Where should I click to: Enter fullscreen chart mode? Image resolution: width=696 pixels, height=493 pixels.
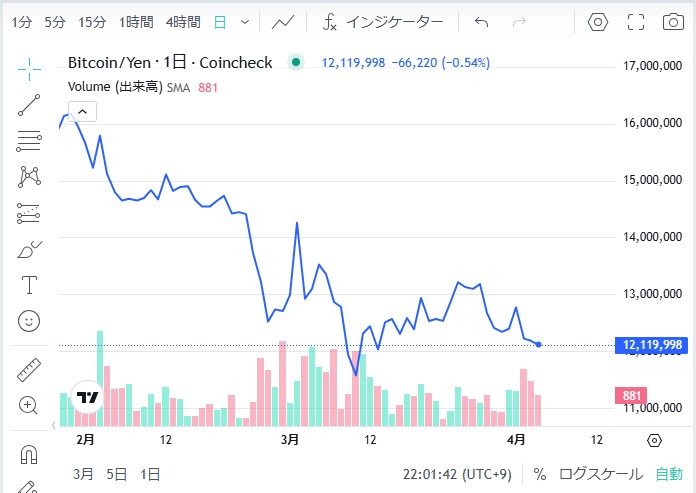635,21
